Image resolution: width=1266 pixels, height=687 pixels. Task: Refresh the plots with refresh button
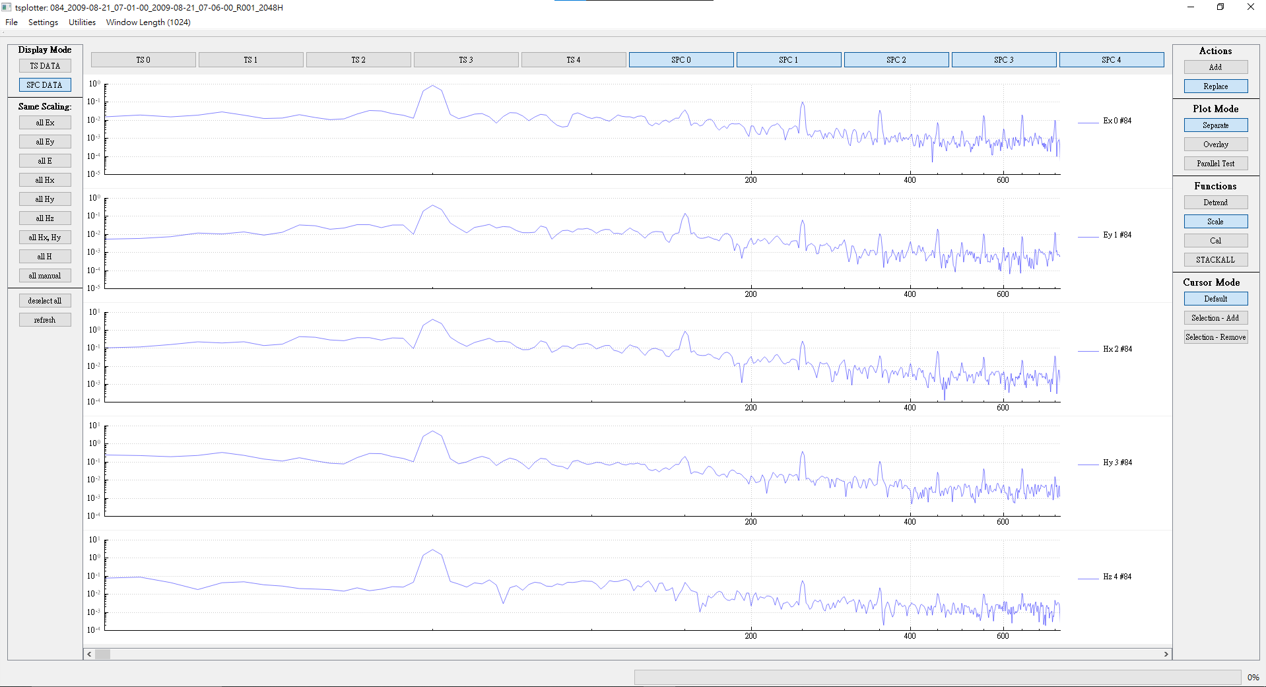click(45, 320)
